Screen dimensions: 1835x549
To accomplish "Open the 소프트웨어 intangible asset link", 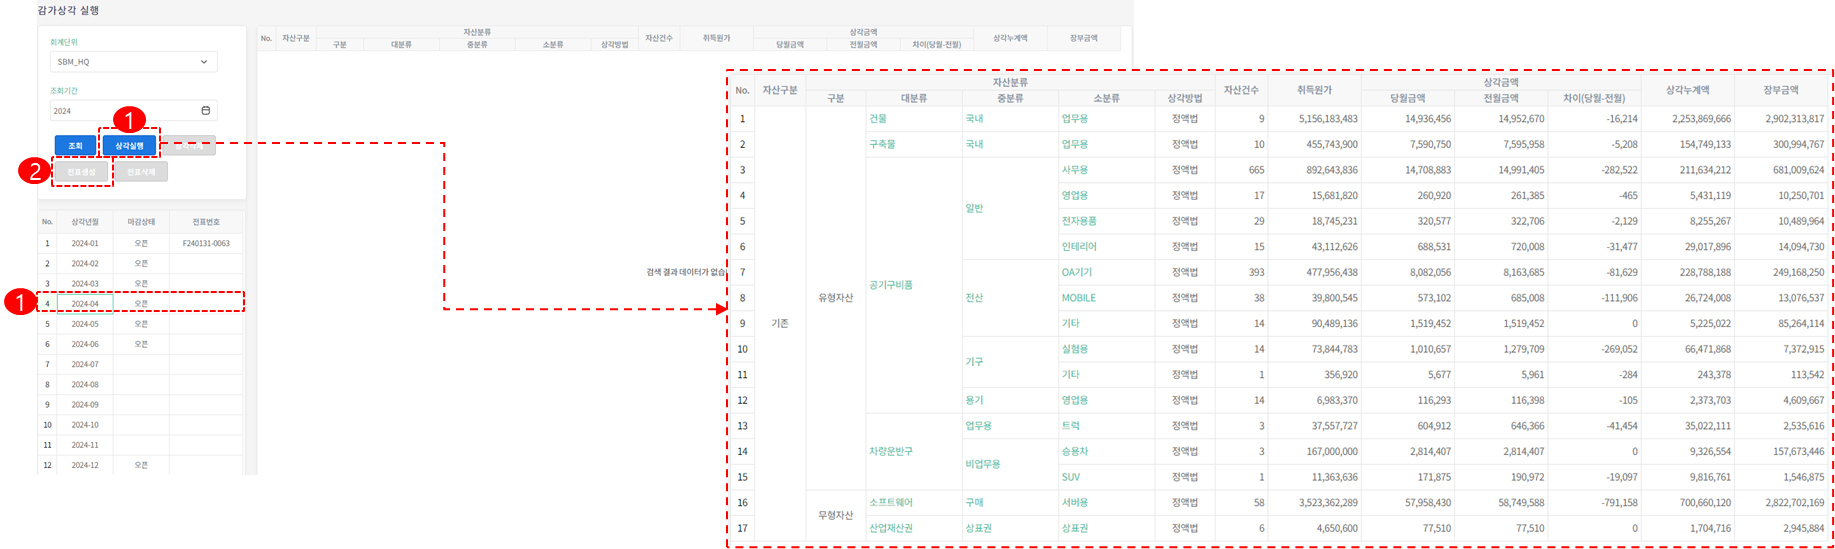I will click(891, 502).
